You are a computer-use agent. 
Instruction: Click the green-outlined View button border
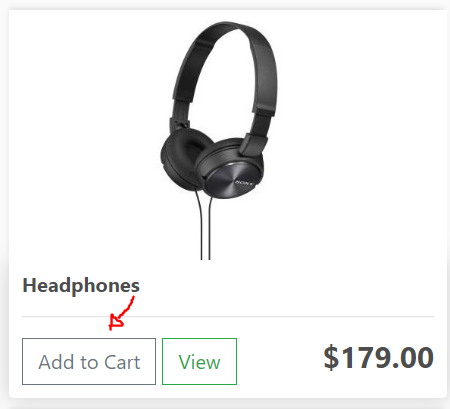(199, 339)
